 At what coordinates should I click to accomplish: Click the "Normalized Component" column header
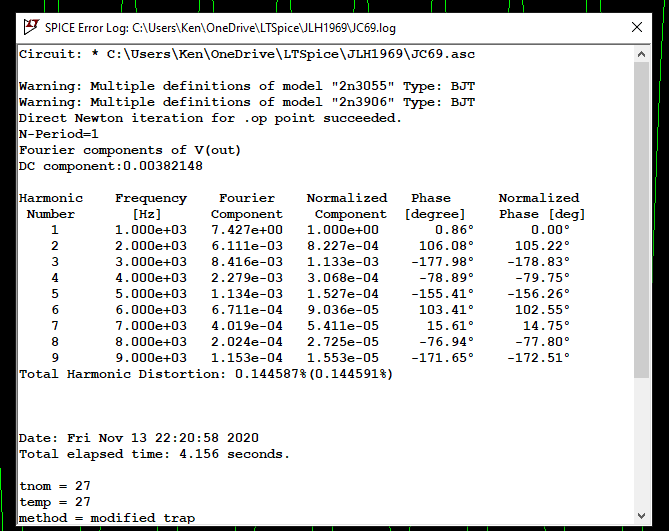pos(347,206)
